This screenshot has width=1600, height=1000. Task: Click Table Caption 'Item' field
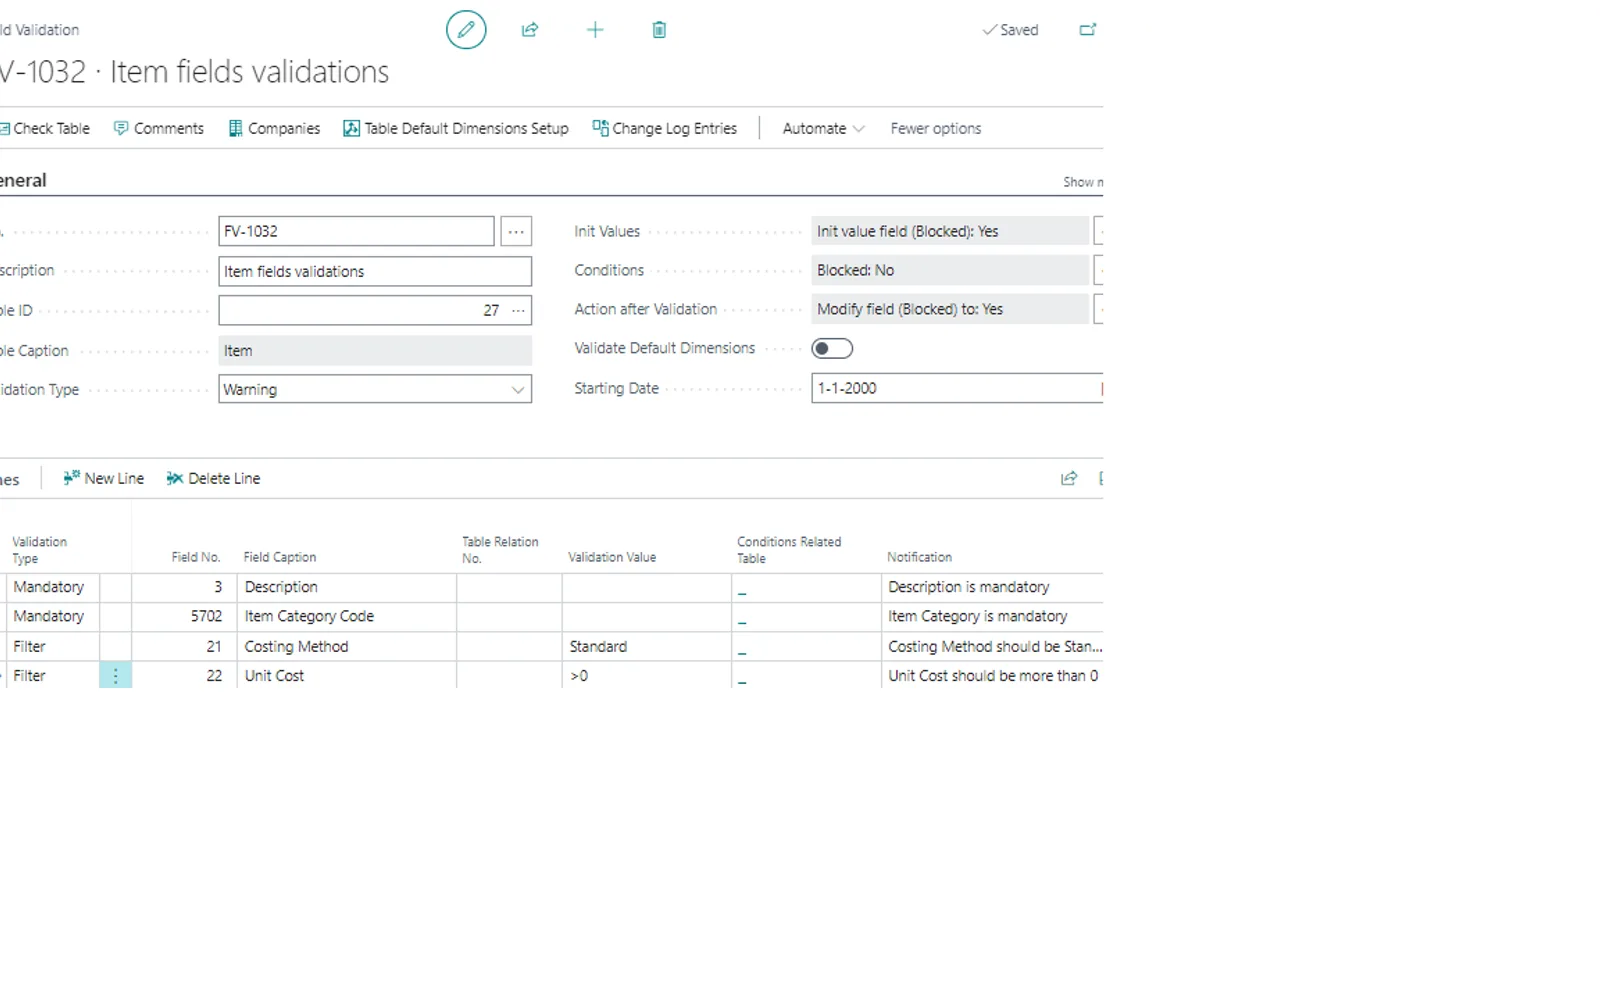pyautogui.click(x=375, y=351)
